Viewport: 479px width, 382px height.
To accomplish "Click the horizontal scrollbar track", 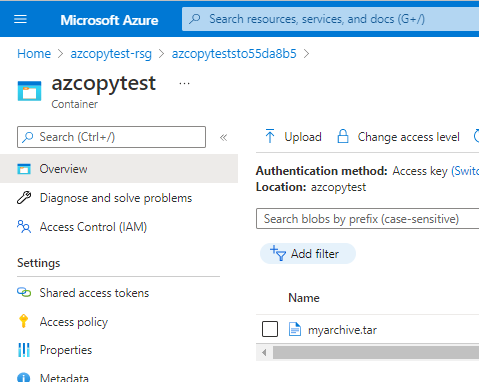I will (x=376, y=352).
